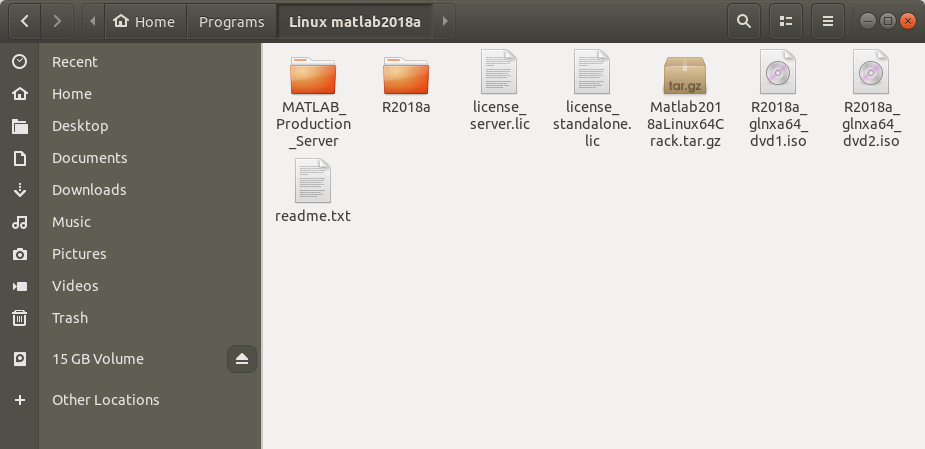925x449 pixels.
Task: Open Other Locations in the sidebar
Action: point(106,399)
